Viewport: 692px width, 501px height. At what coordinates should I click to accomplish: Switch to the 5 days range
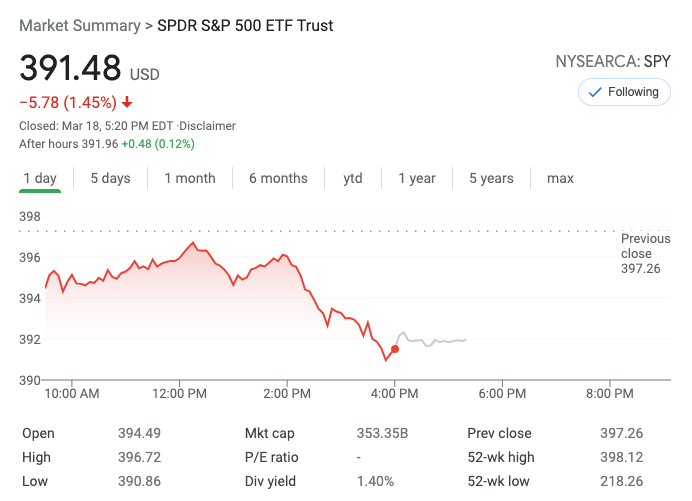pos(110,179)
